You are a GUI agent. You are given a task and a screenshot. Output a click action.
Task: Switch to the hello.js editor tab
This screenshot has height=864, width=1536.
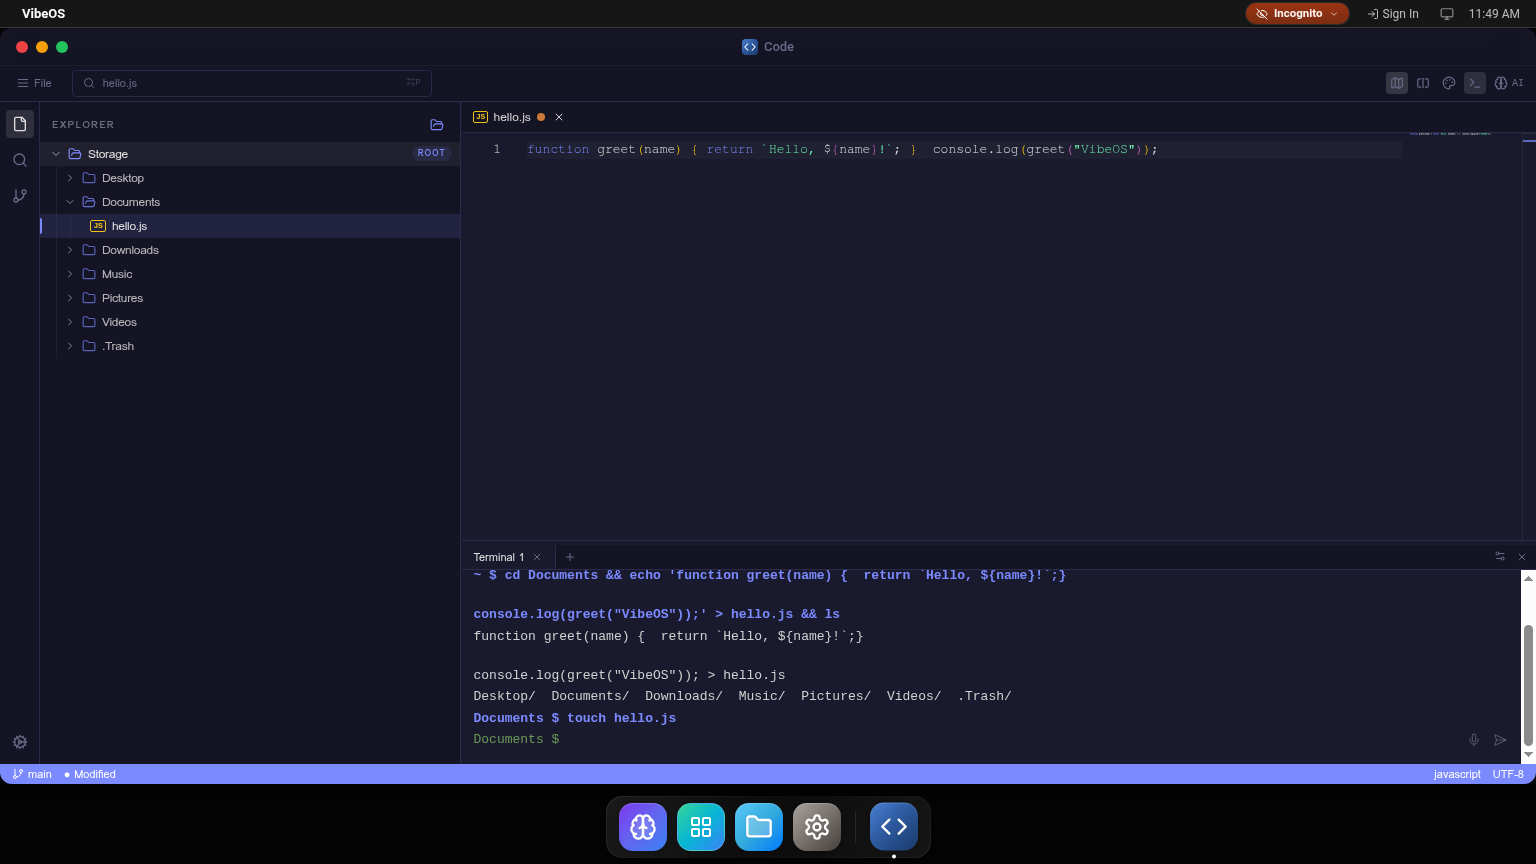(x=512, y=117)
